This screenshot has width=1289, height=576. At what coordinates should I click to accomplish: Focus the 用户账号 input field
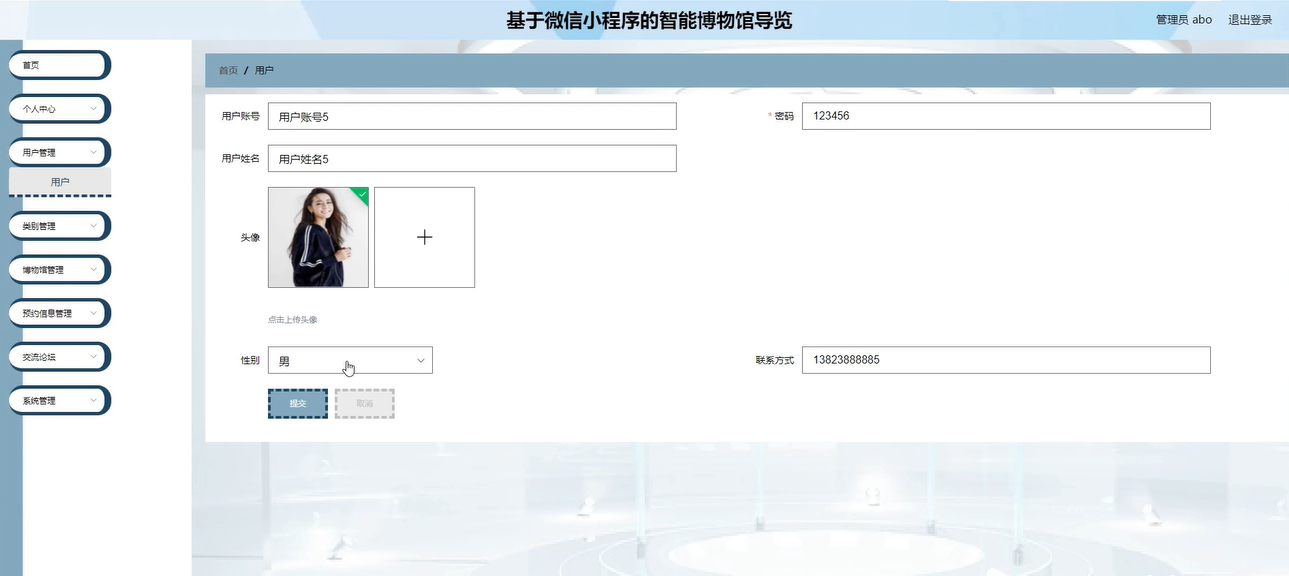[472, 116]
